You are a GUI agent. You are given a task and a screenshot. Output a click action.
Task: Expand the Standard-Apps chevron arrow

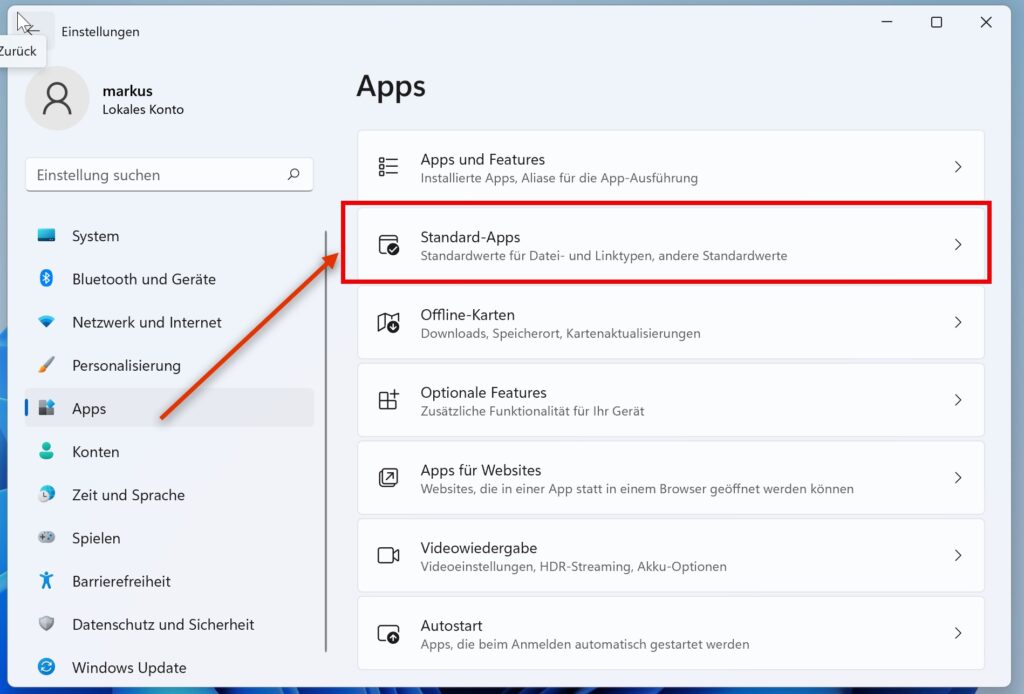(x=957, y=245)
